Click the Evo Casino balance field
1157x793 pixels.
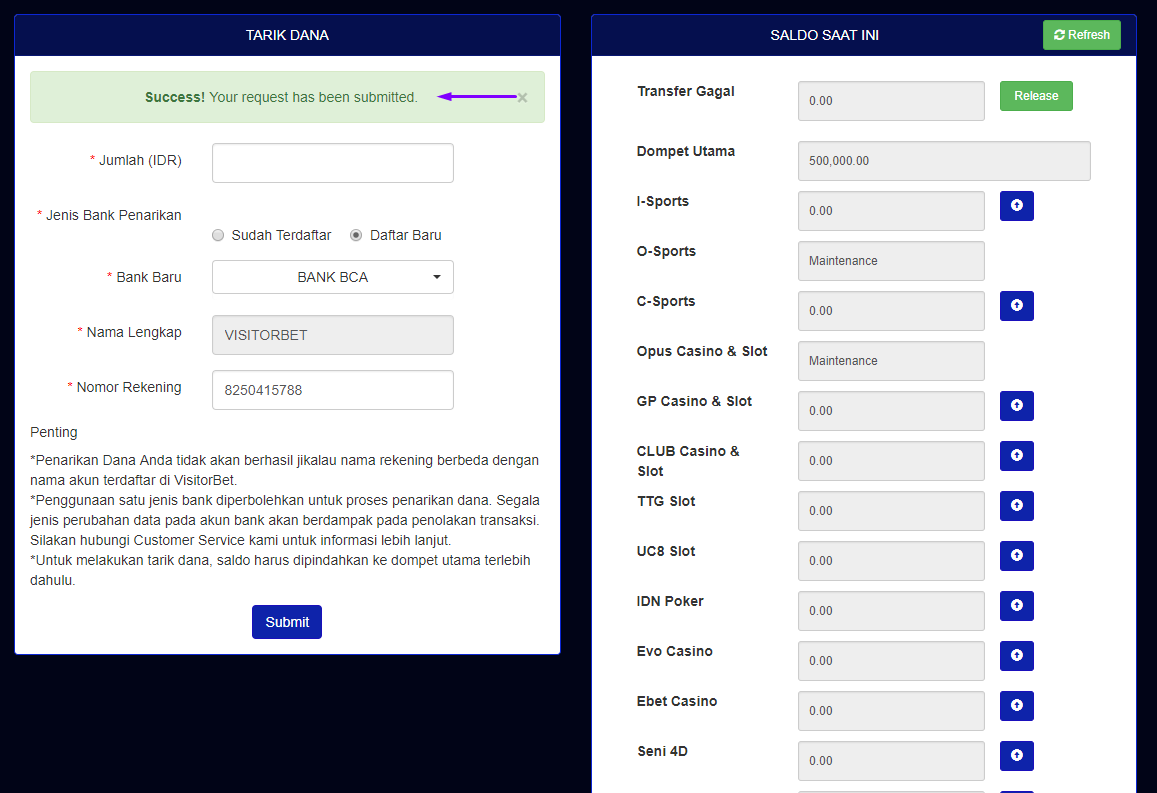click(x=891, y=660)
